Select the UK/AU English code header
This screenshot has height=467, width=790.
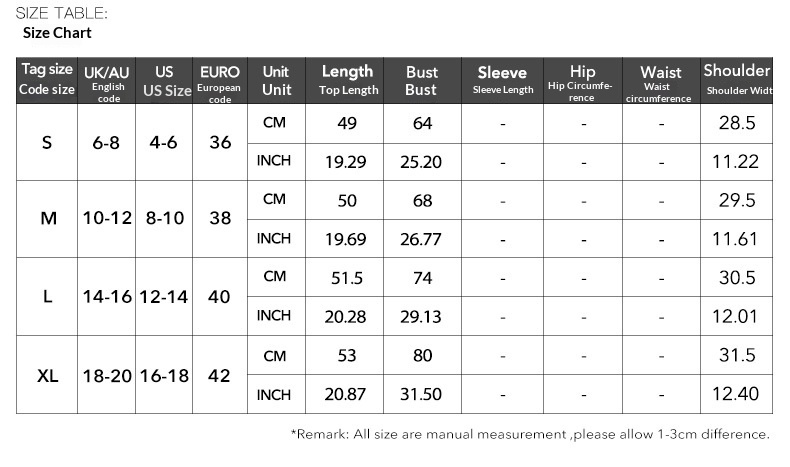pos(107,80)
